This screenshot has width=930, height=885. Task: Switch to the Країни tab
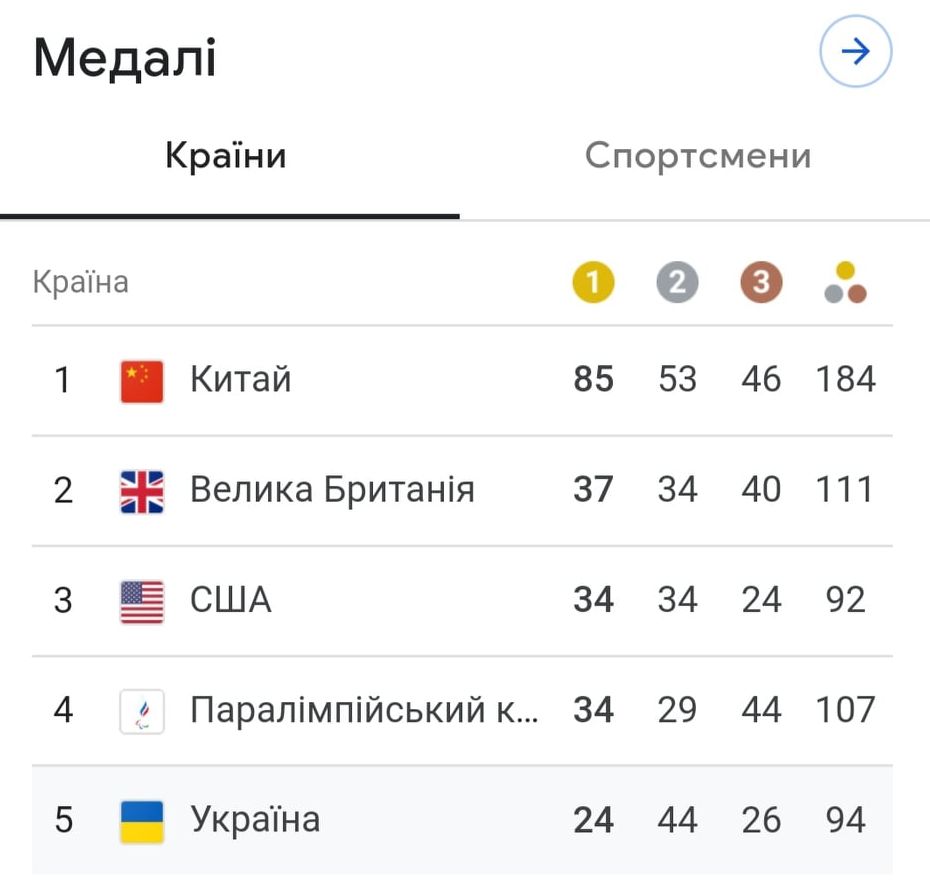[x=226, y=157]
